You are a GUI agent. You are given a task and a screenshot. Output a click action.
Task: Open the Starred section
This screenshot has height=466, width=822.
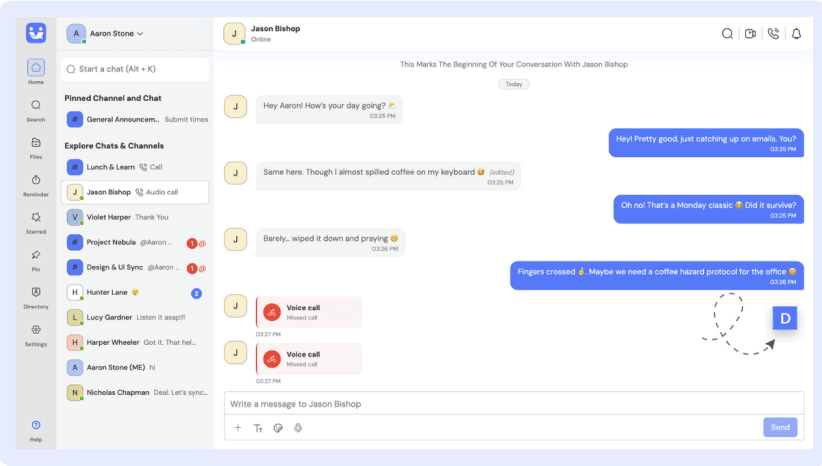click(36, 223)
